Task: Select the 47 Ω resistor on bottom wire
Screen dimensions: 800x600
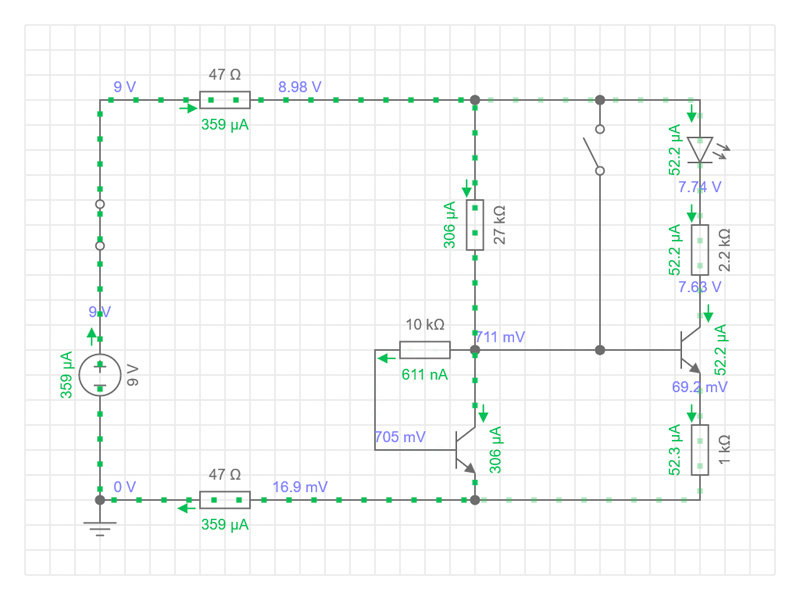Action: tap(225, 499)
